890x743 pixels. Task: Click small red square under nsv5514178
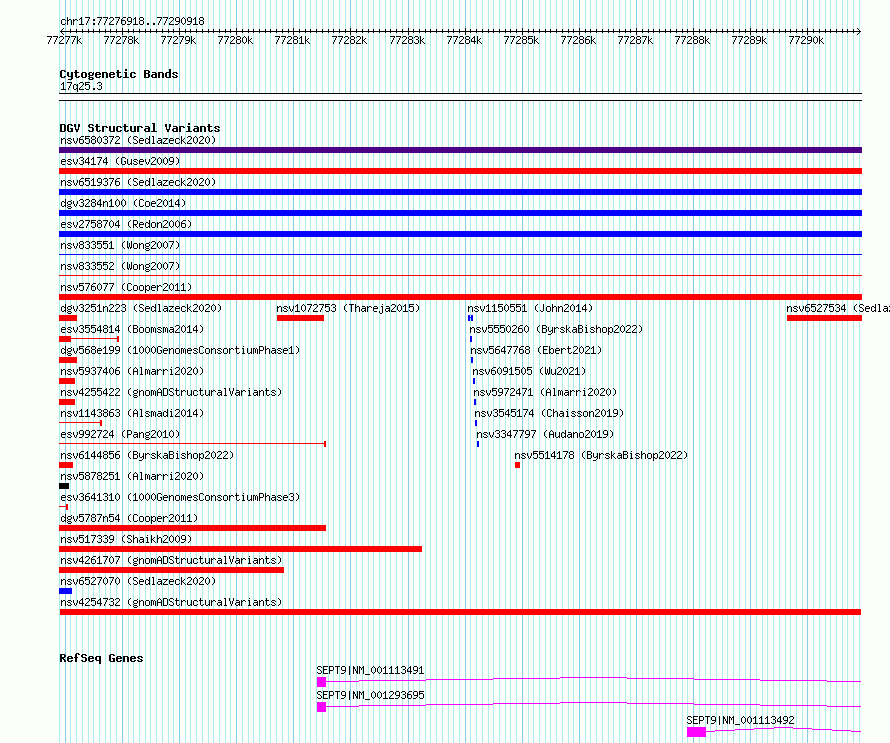tap(518, 465)
